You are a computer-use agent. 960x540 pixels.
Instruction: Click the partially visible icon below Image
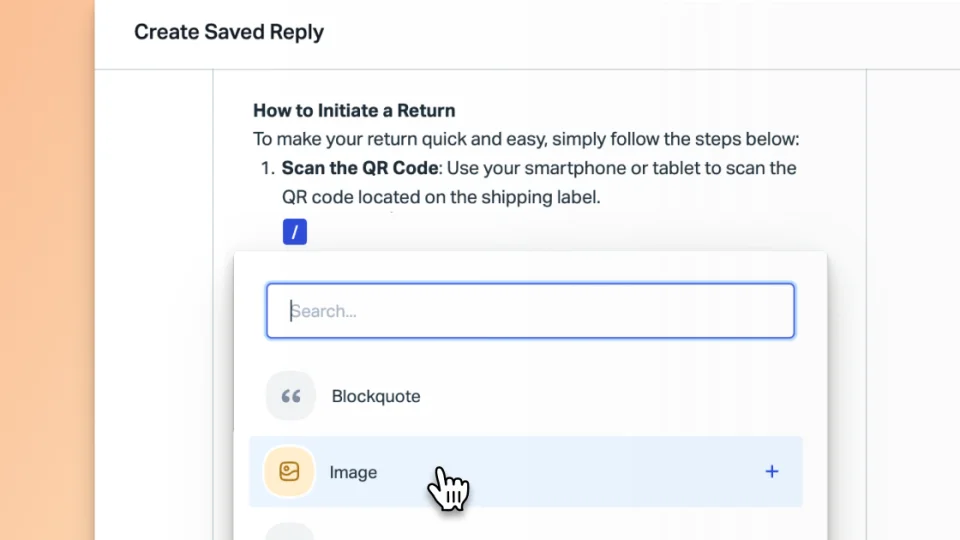290,531
